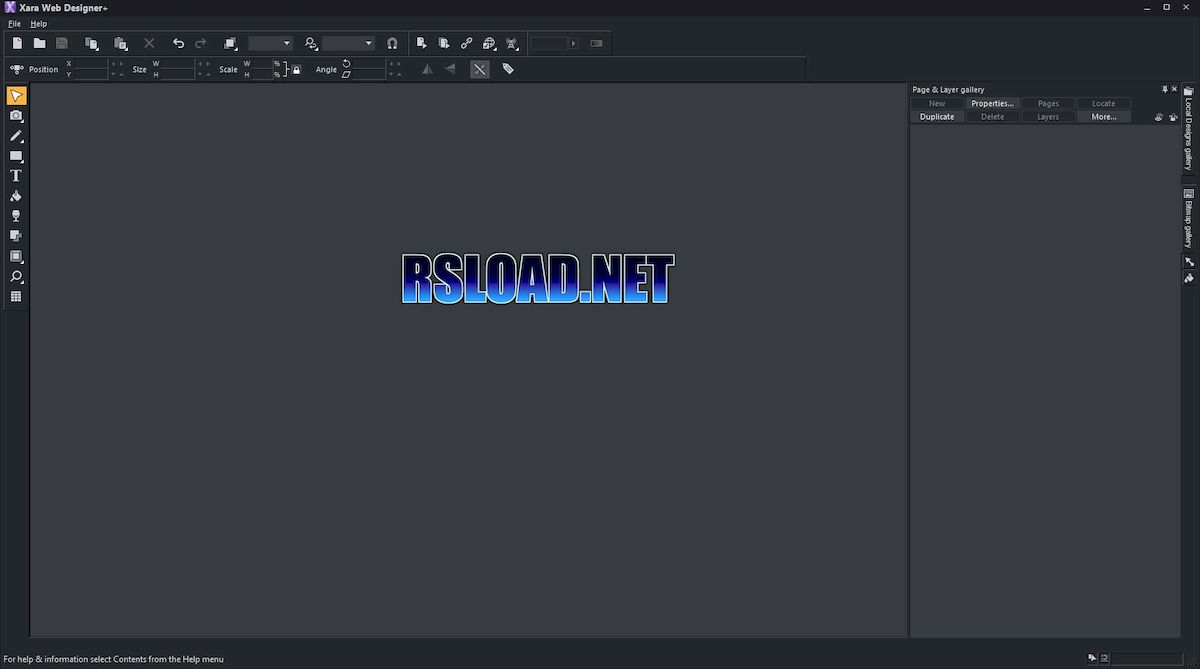Select the Rectangle shape tool
The height and width of the screenshot is (669, 1200).
tap(16, 156)
